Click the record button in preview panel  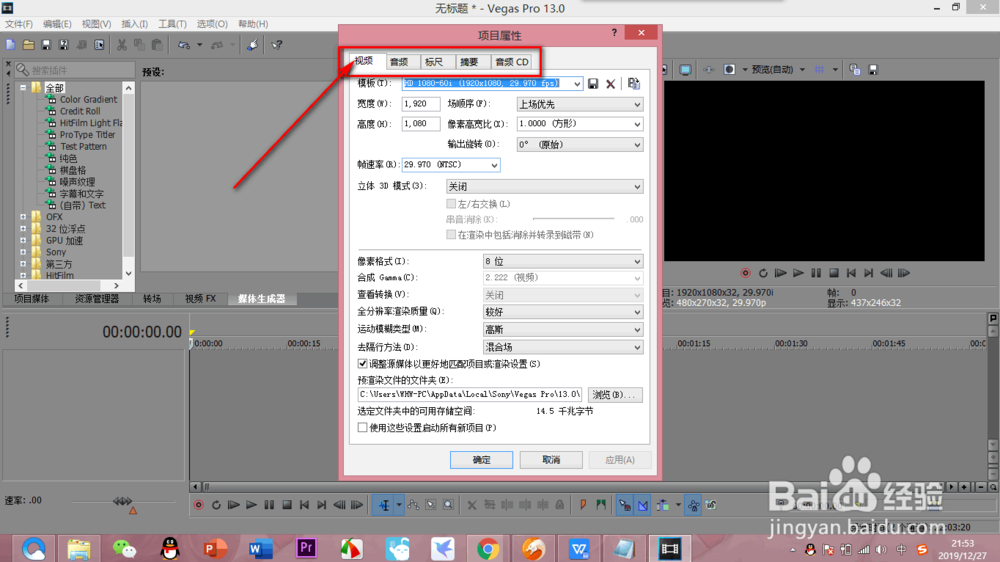click(745, 273)
